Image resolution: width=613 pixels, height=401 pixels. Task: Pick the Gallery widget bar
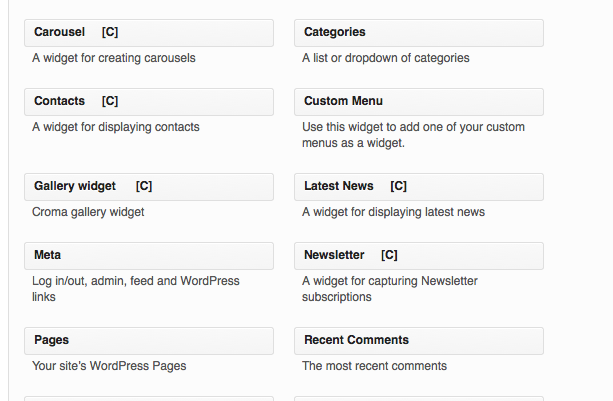click(149, 187)
